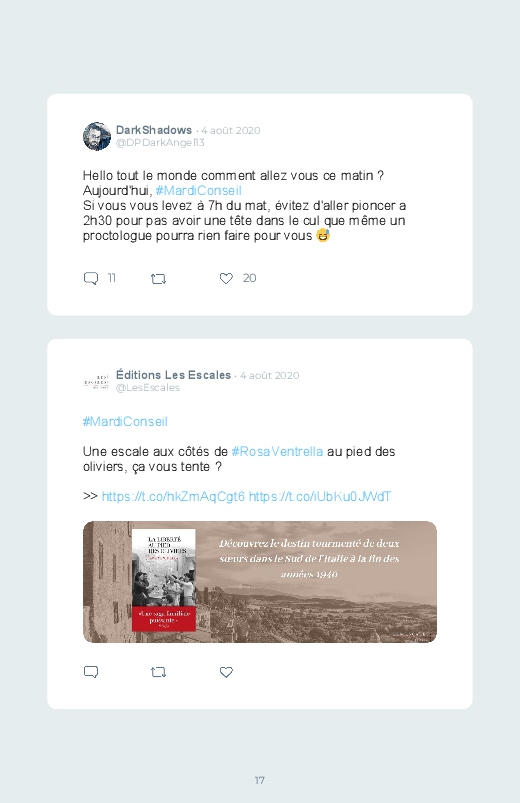Click the retweet icon on DarkShadows tweet
The width and height of the screenshot is (520, 803).
click(x=158, y=279)
